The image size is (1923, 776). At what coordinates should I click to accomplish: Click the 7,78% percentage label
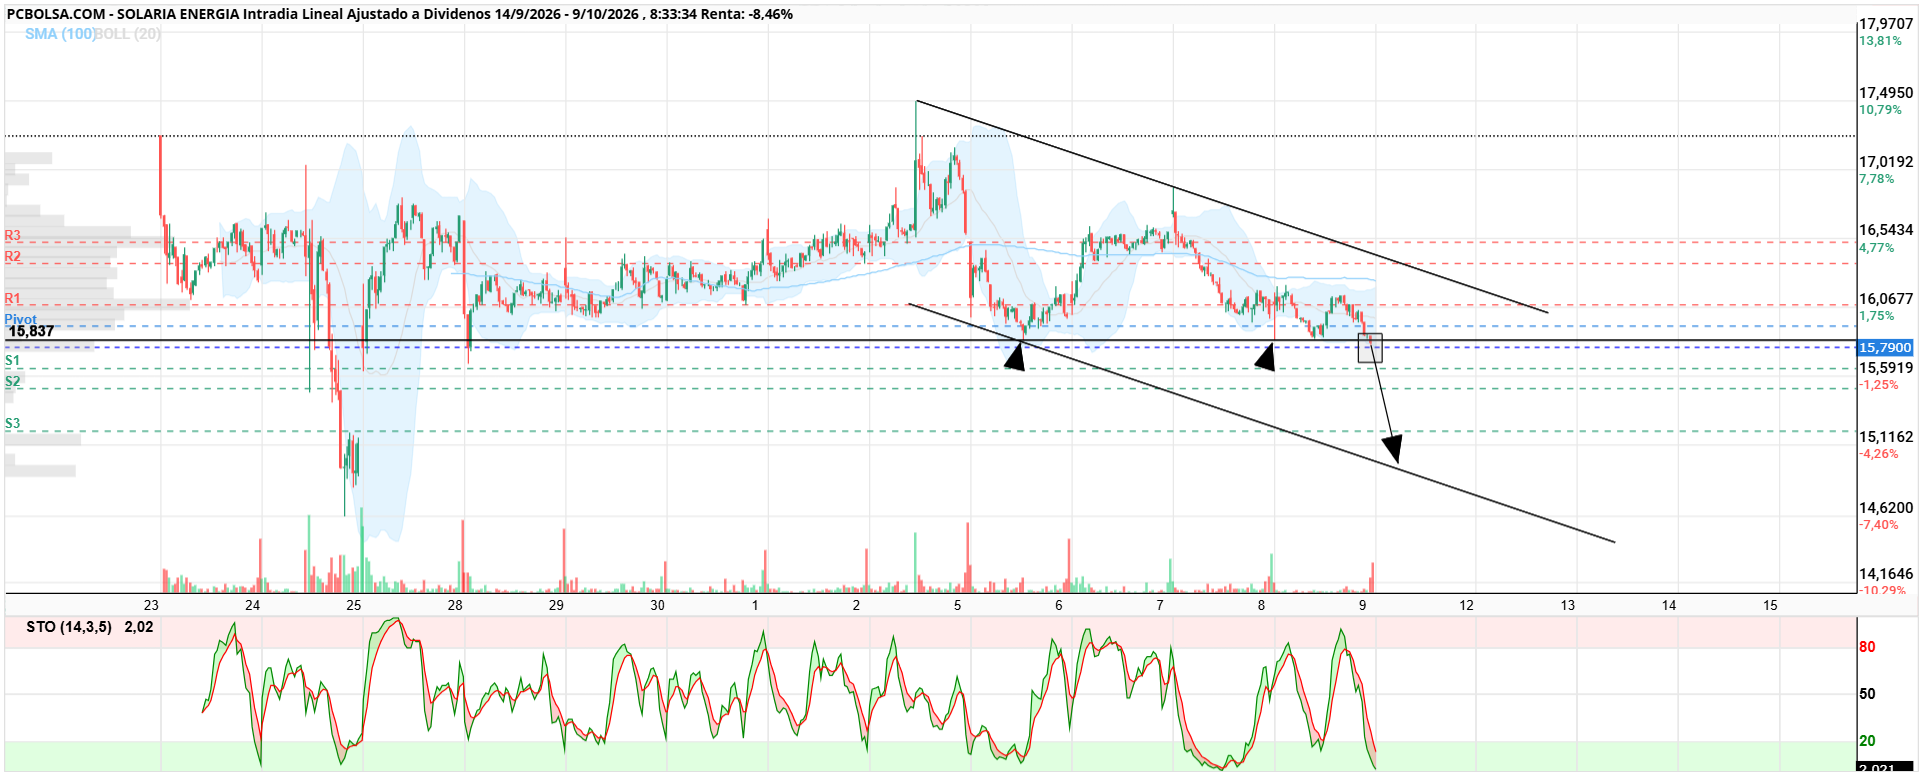coord(1877,179)
